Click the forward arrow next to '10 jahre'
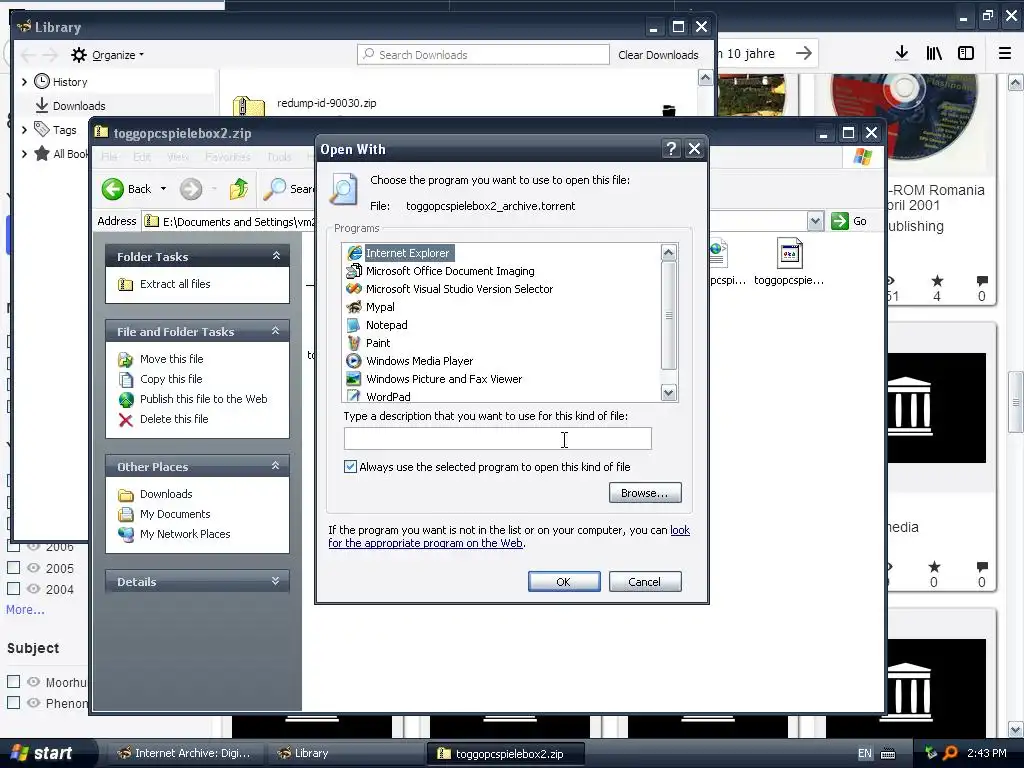 coord(804,53)
